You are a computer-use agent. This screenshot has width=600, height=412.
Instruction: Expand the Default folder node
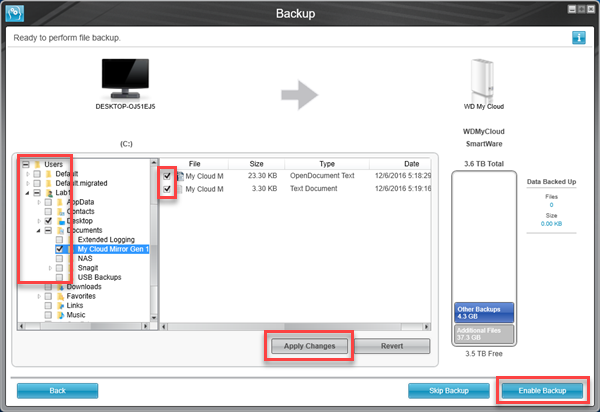click(x=28, y=174)
